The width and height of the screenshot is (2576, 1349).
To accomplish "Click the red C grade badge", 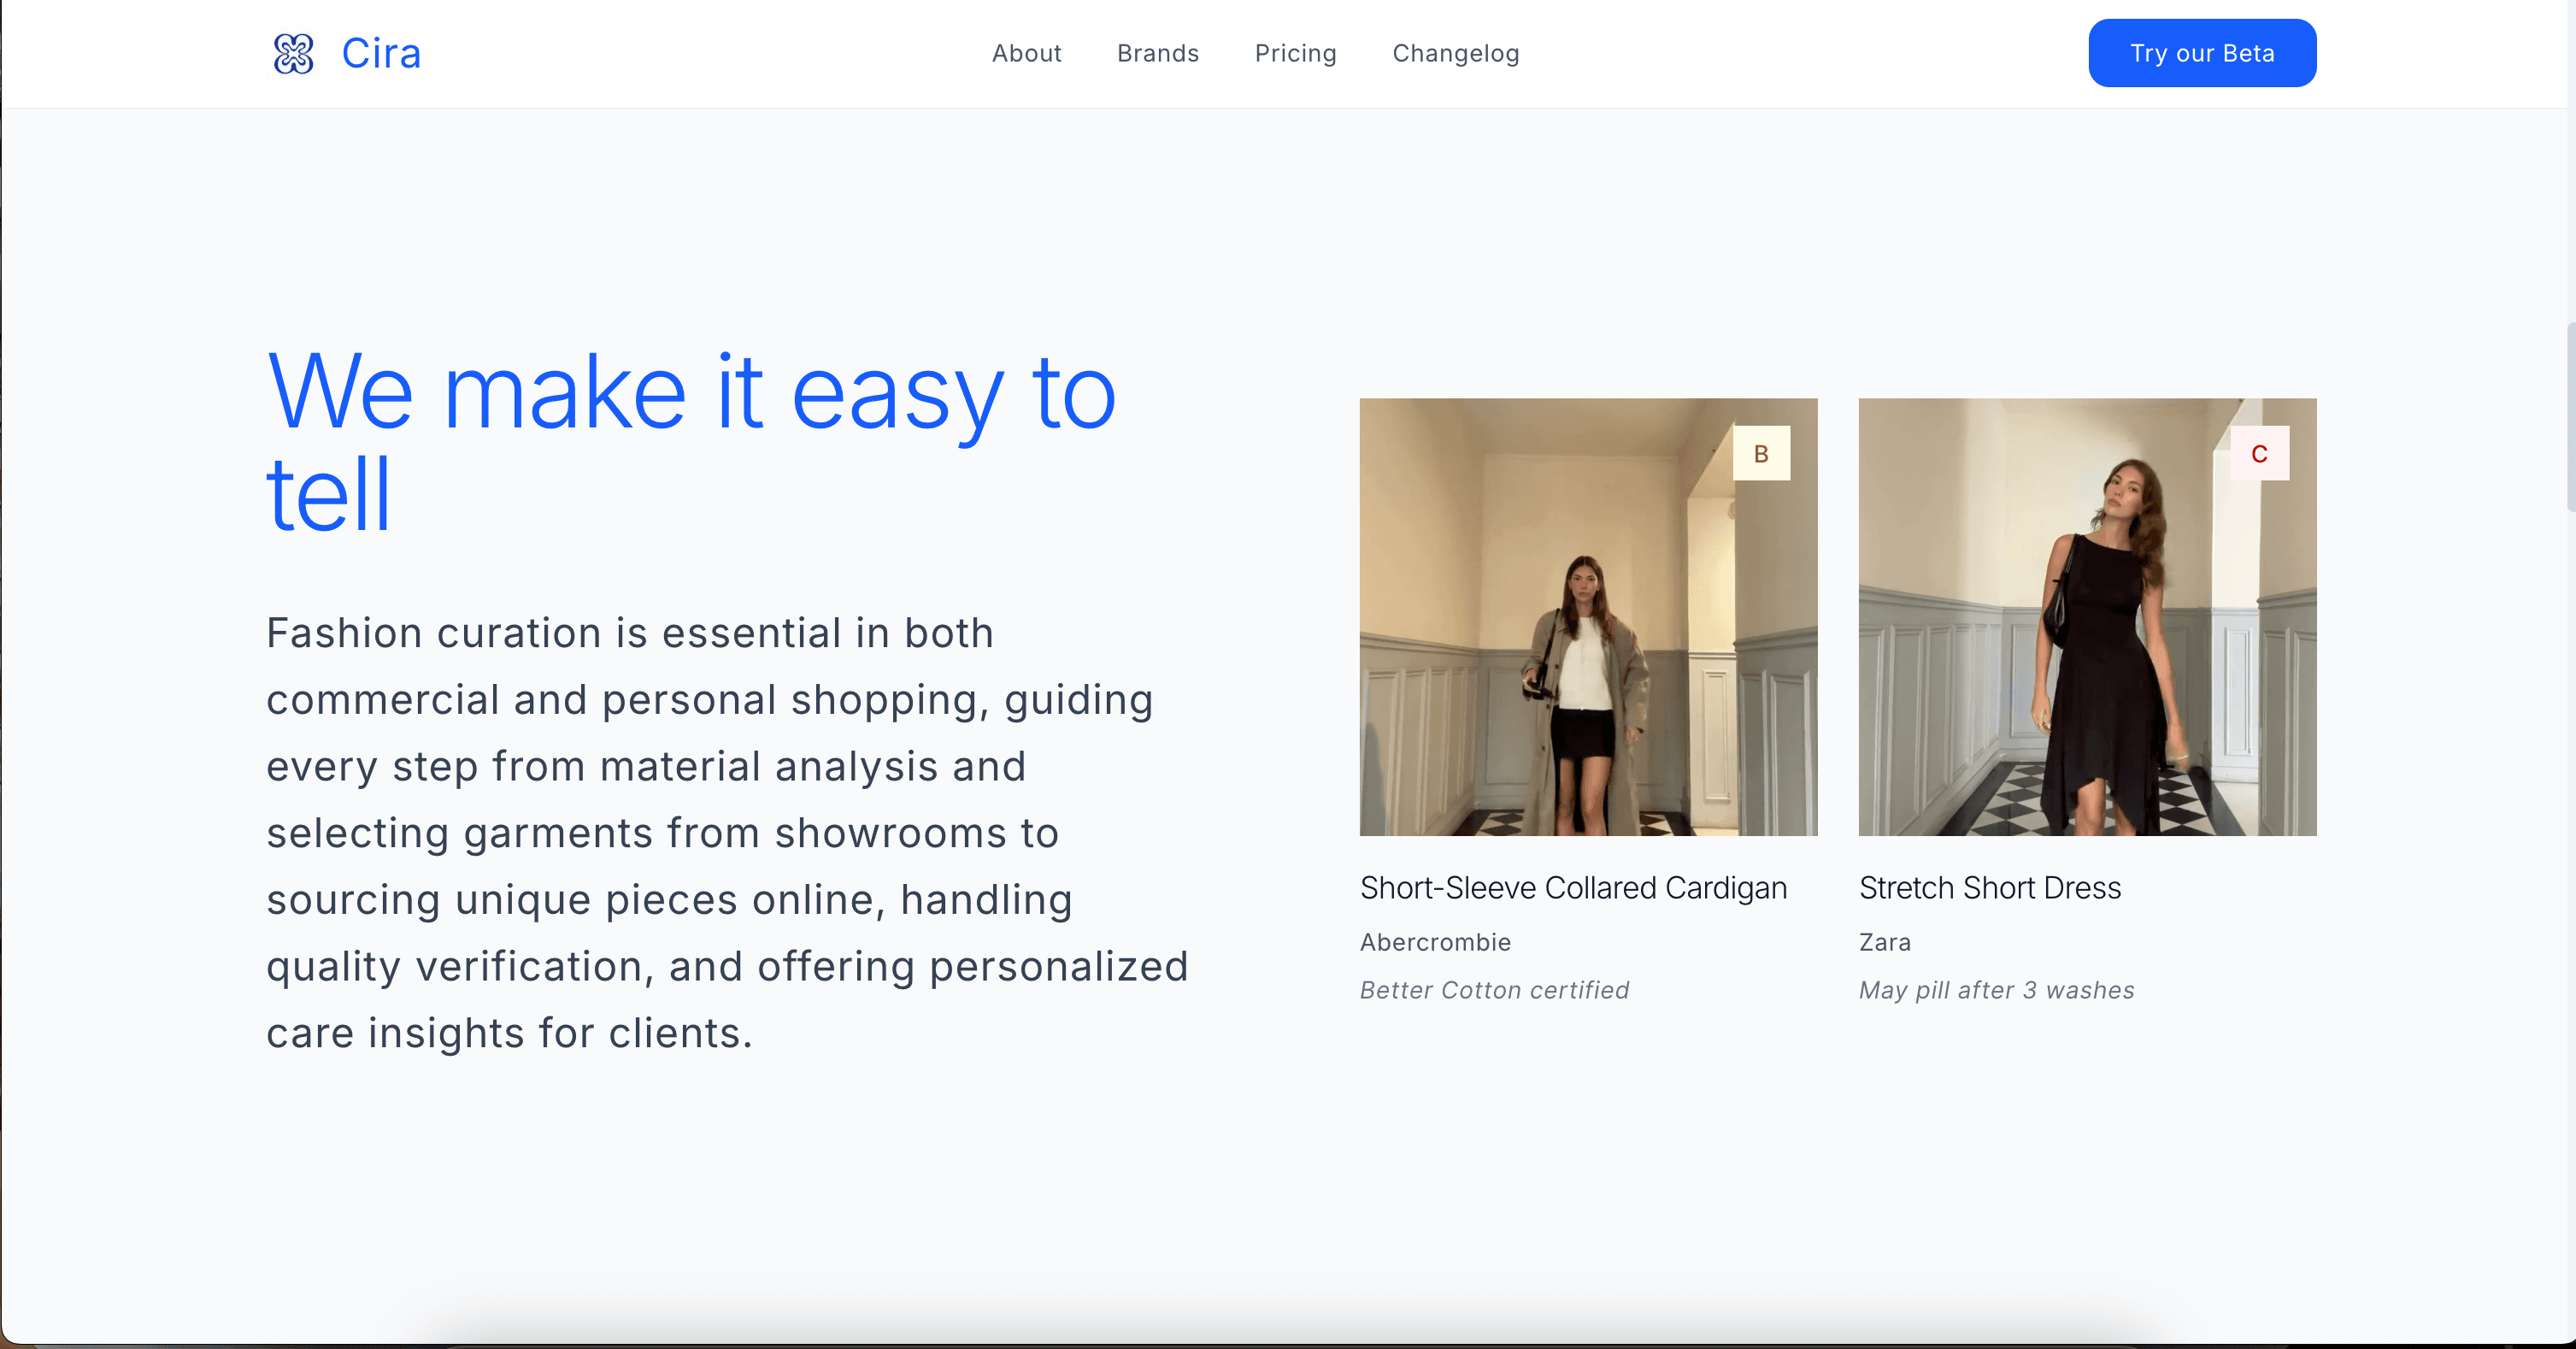I will point(2258,454).
